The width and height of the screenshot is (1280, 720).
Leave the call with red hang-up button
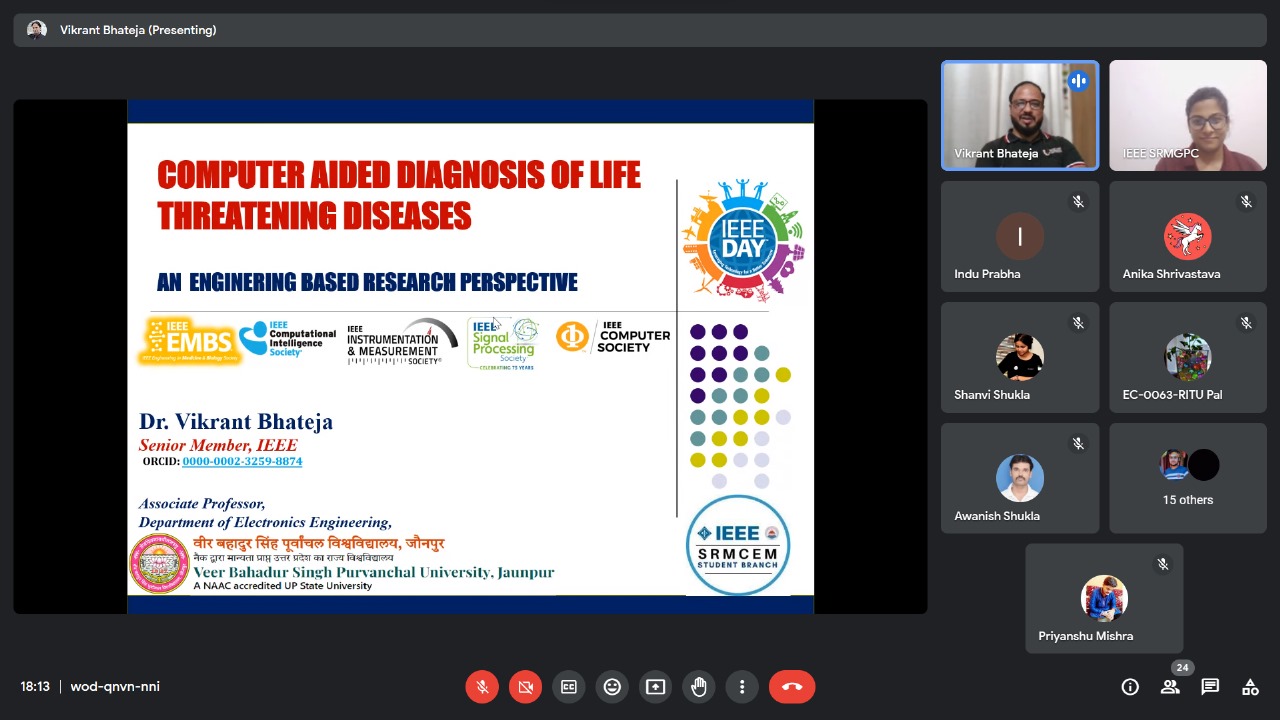(x=792, y=687)
